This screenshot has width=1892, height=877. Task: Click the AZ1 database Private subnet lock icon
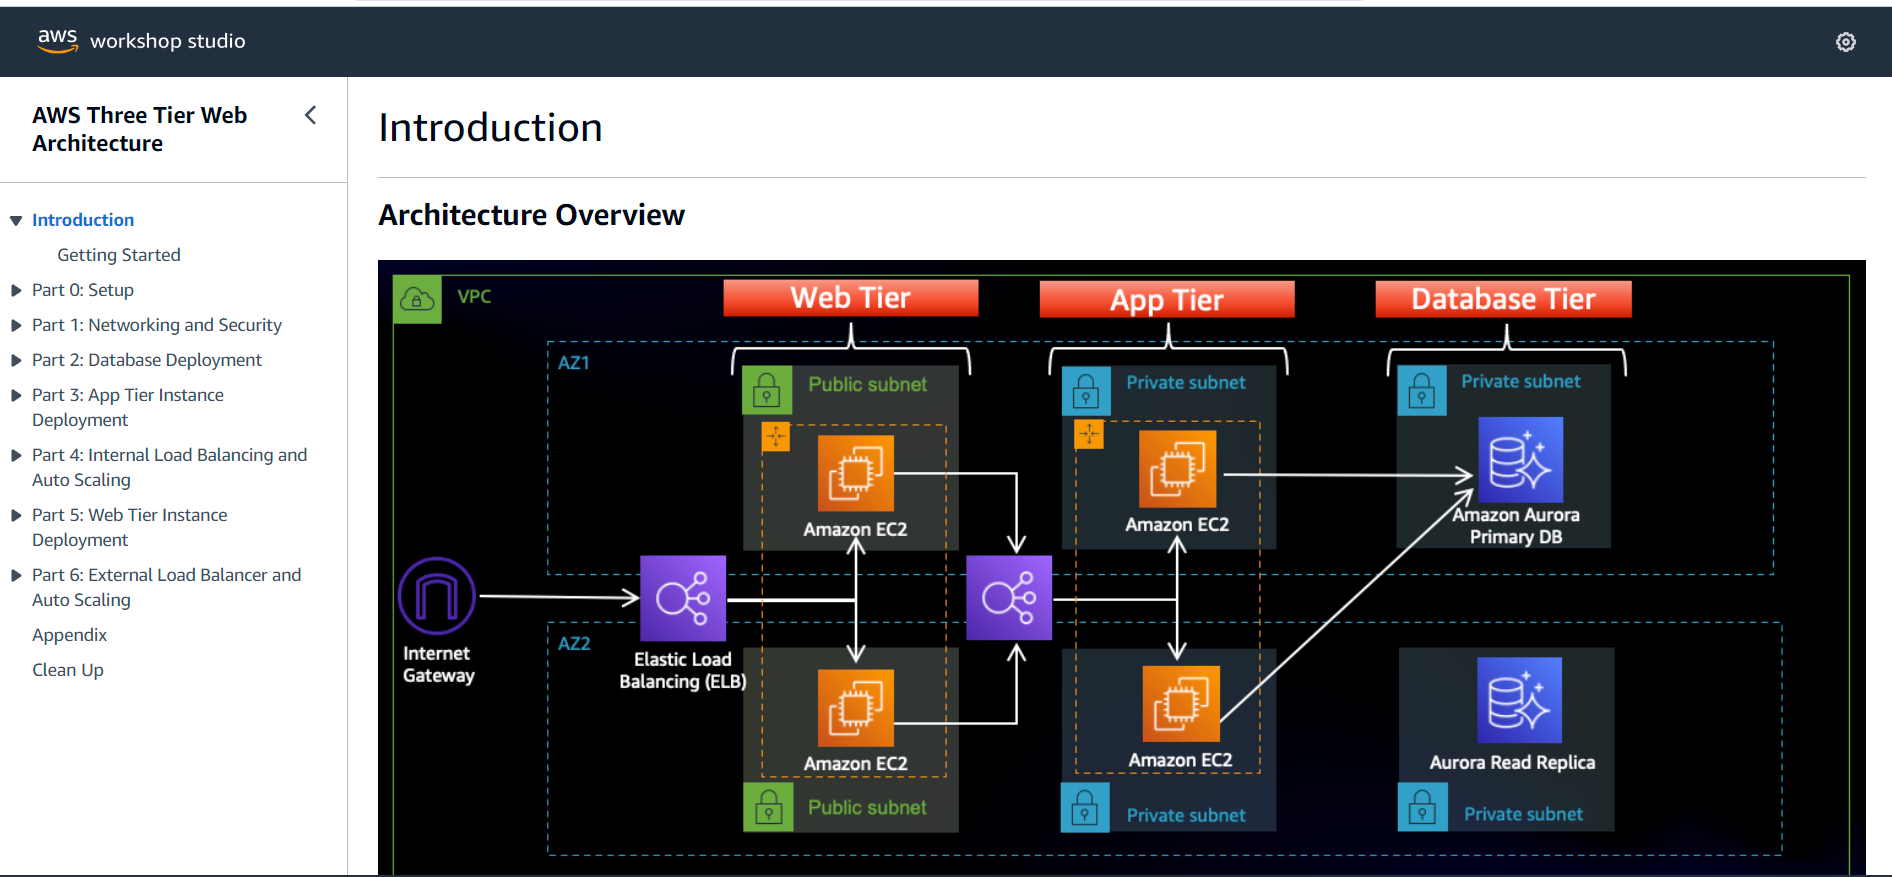tap(1422, 390)
